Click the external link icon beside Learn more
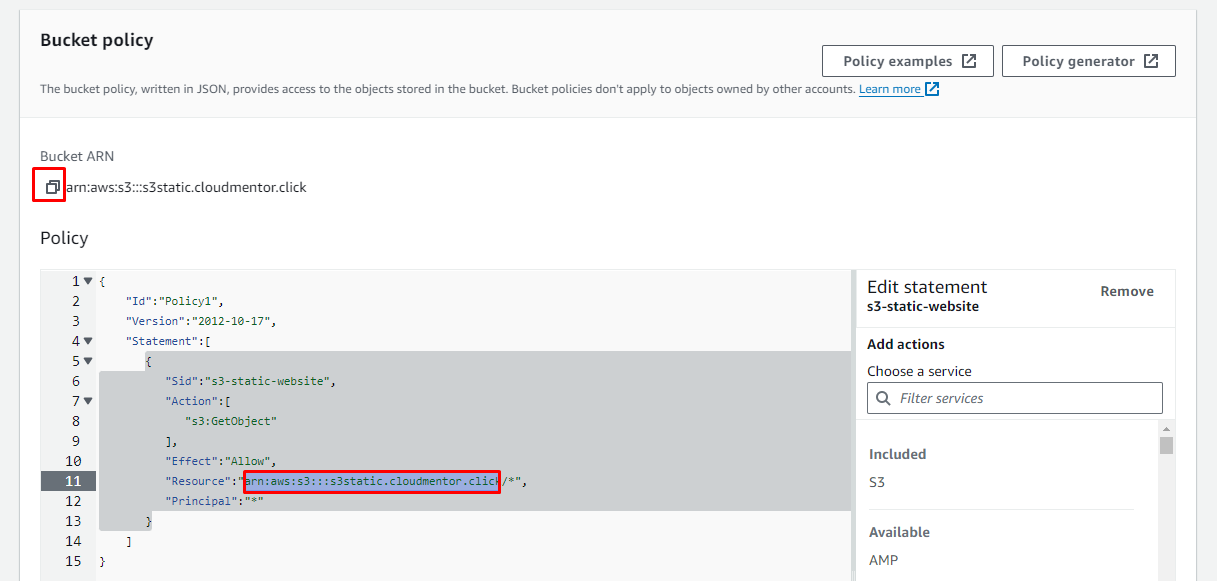Screen dimensions: 1217x581 tap(932, 89)
